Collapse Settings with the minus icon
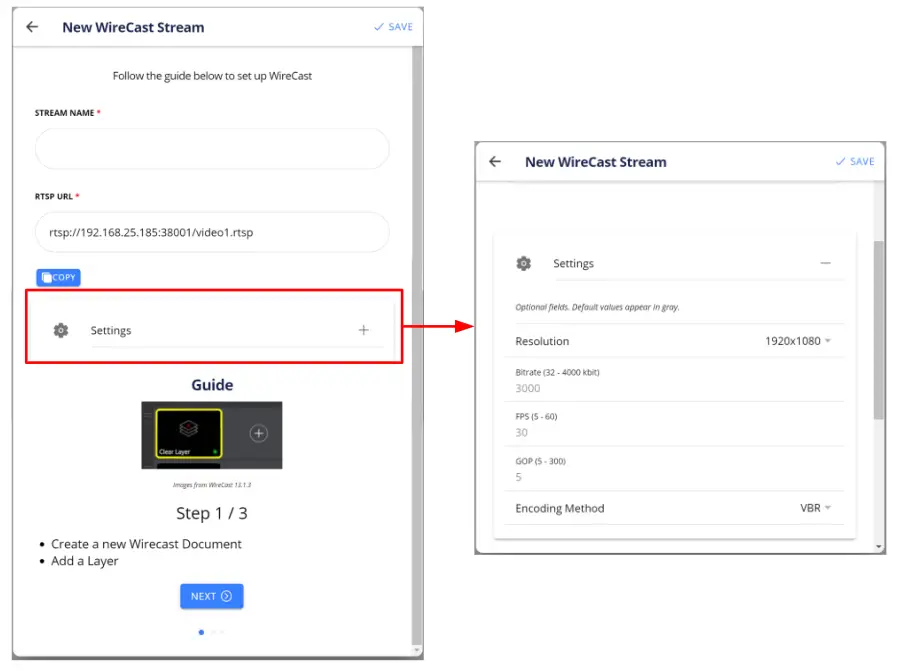Viewport: 911px width, 671px height. click(x=825, y=263)
